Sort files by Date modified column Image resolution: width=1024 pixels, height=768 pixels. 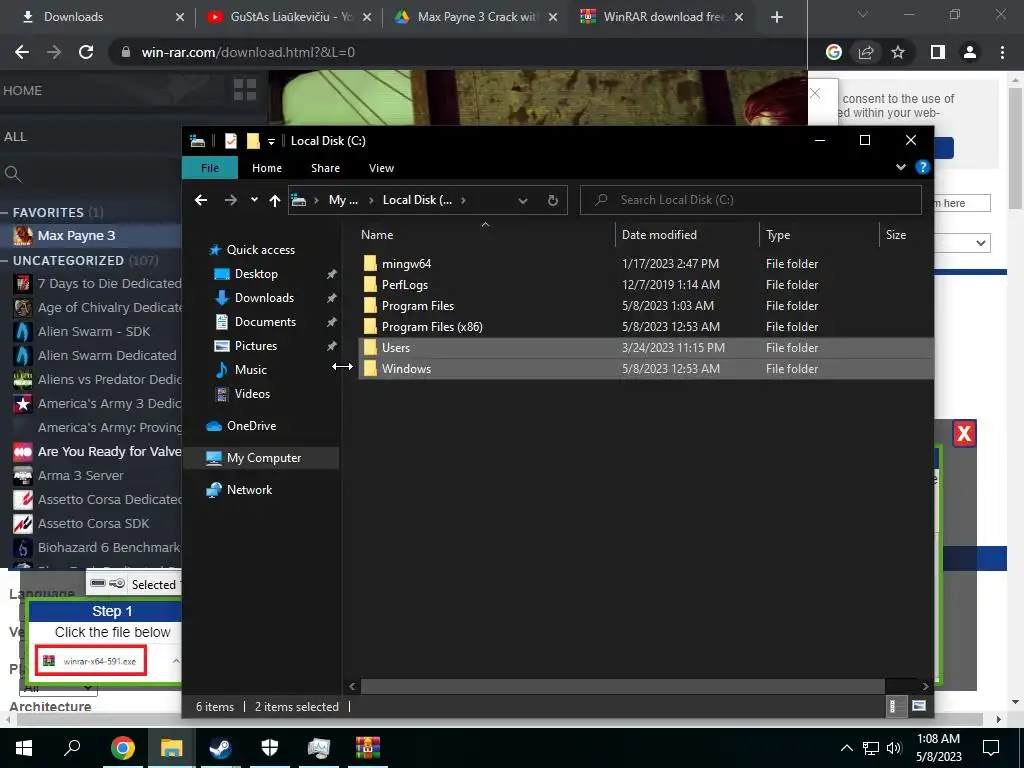point(686,235)
